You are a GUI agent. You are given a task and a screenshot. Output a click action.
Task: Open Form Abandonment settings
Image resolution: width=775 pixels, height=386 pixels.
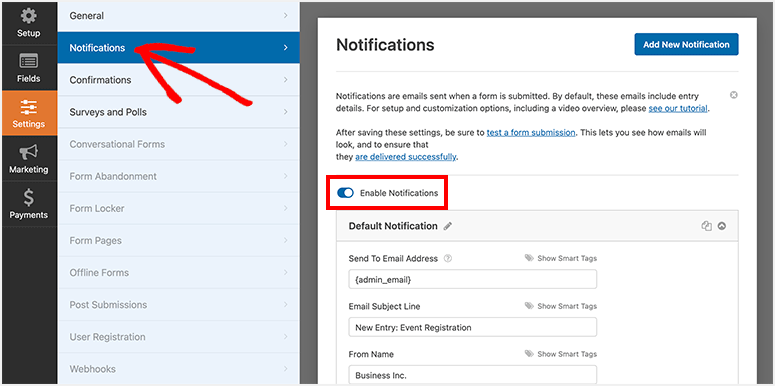pyautogui.click(x=178, y=176)
